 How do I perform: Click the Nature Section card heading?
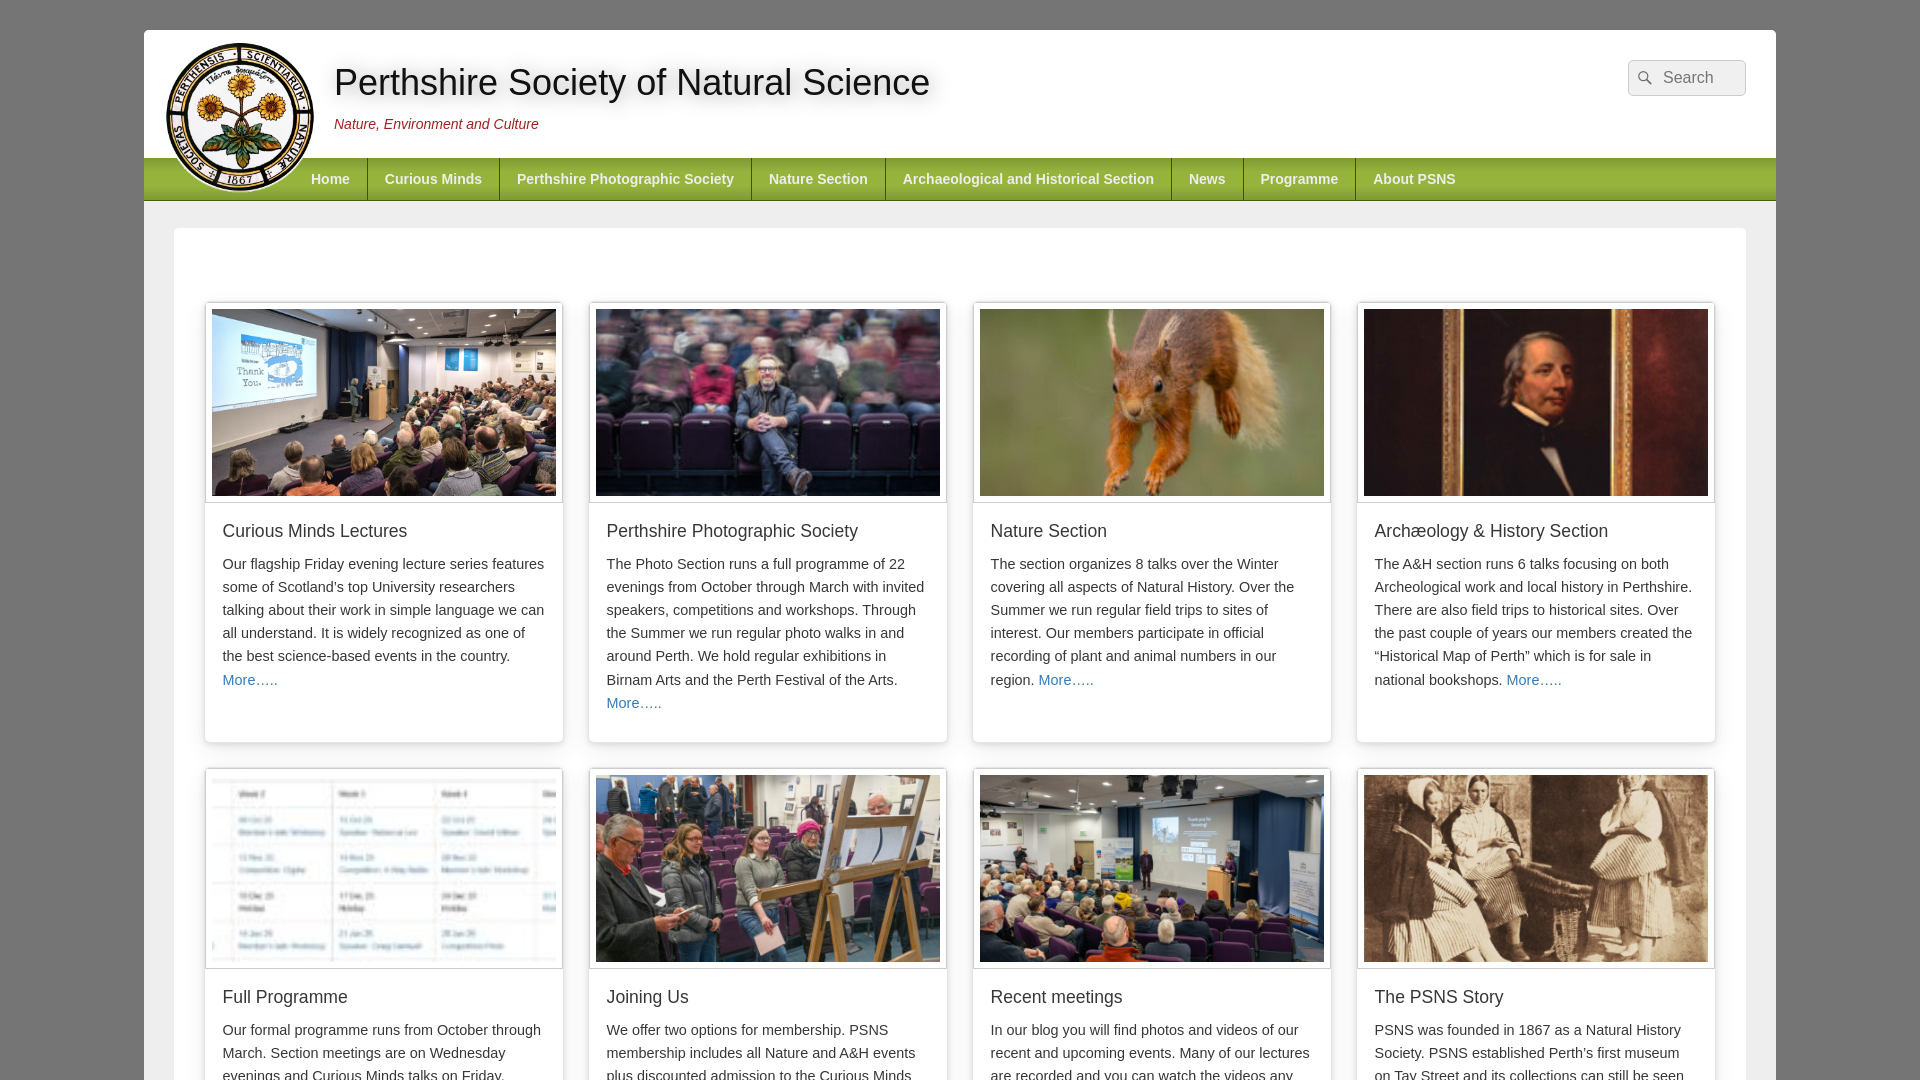[1048, 531]
